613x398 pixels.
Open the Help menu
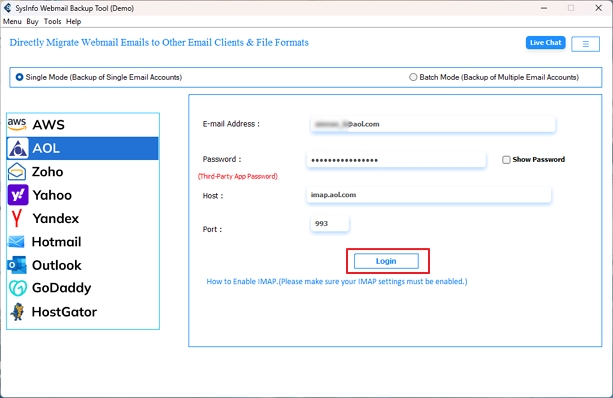point(73,22)
